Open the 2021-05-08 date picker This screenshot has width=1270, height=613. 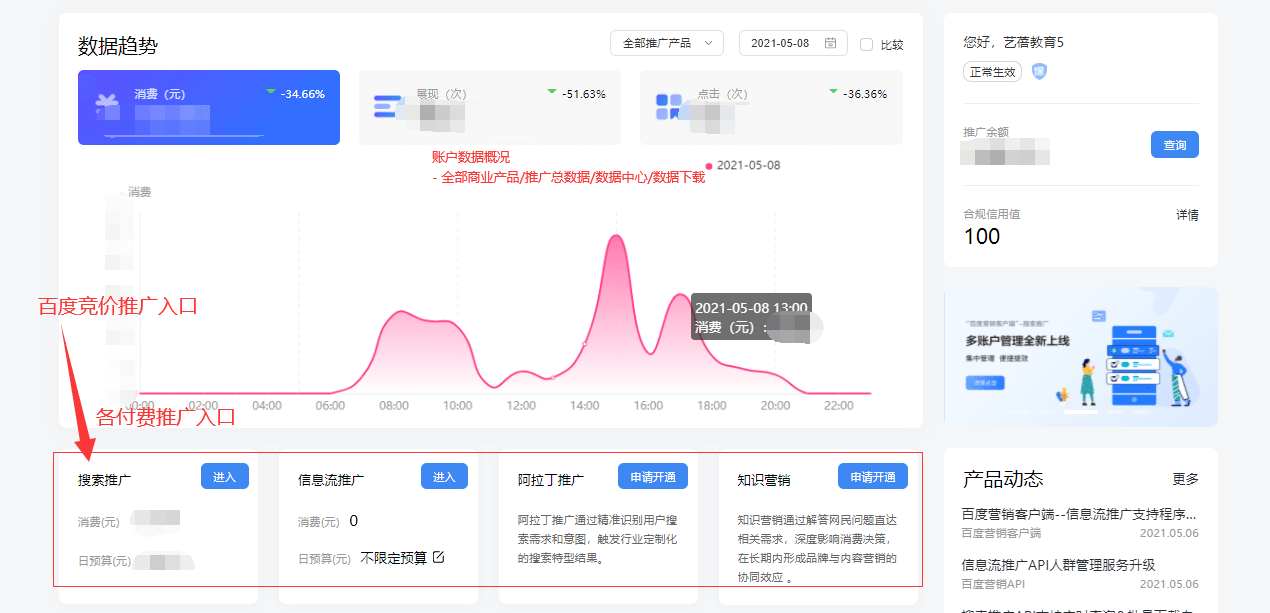tap(793, 43)
